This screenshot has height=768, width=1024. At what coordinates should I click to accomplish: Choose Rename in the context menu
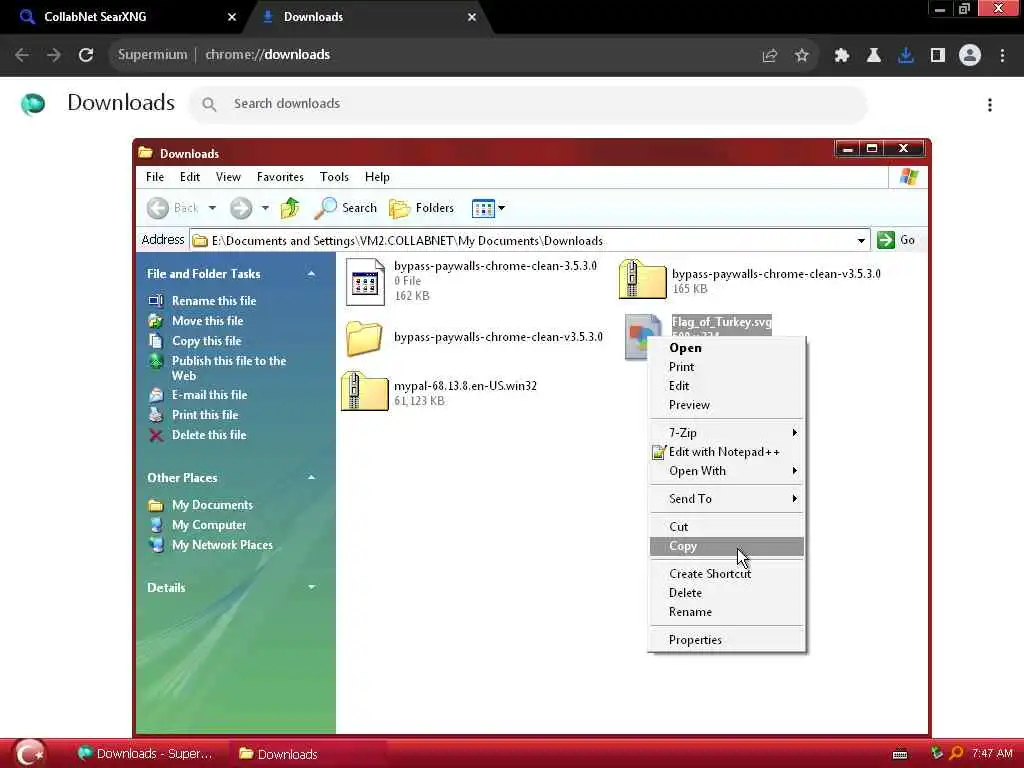coord(726,612)
